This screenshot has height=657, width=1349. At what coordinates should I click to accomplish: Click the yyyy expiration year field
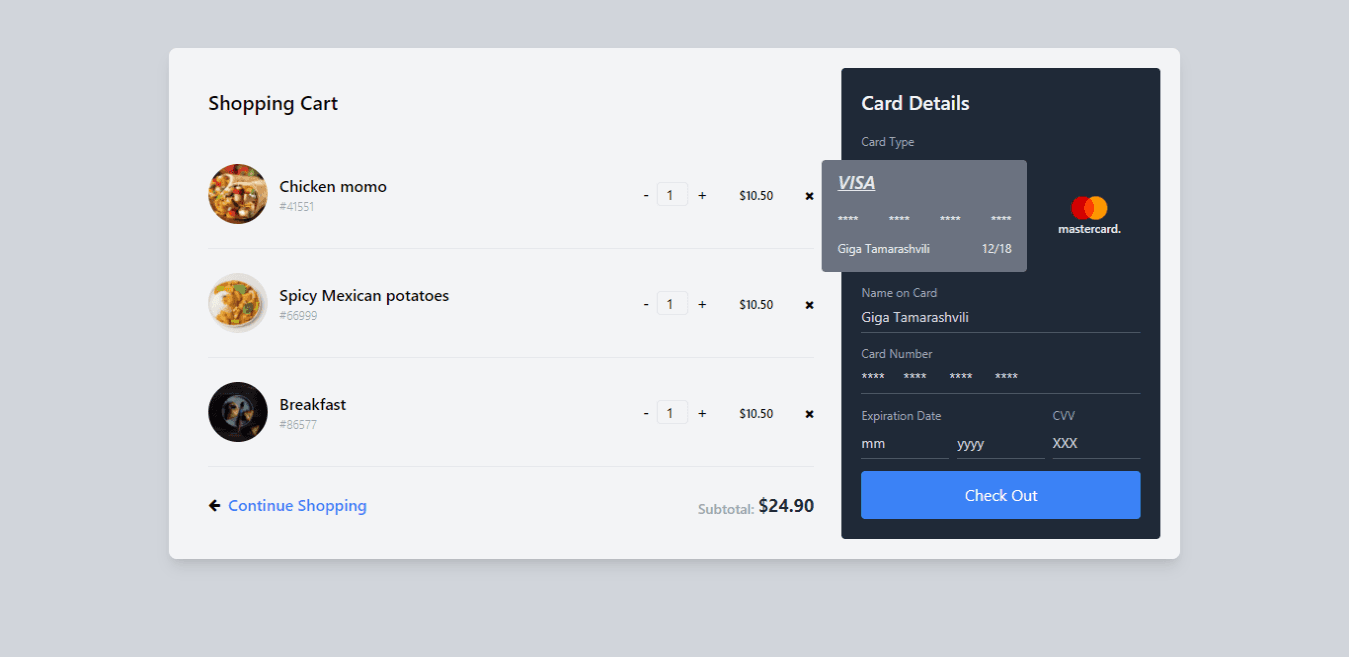(995, 443)
